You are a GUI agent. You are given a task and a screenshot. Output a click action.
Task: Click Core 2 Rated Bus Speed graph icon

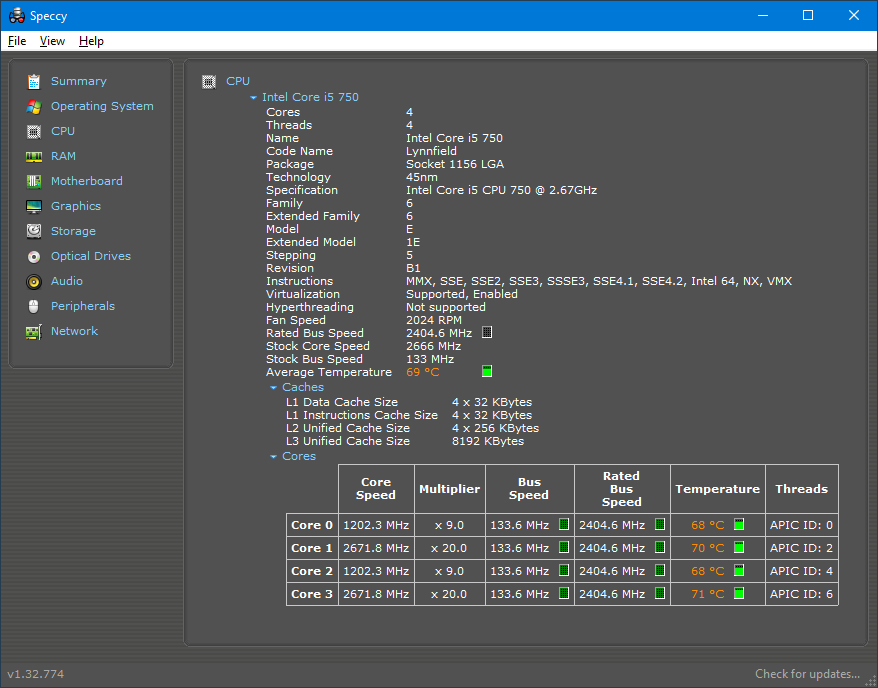[x=660, y=570]
